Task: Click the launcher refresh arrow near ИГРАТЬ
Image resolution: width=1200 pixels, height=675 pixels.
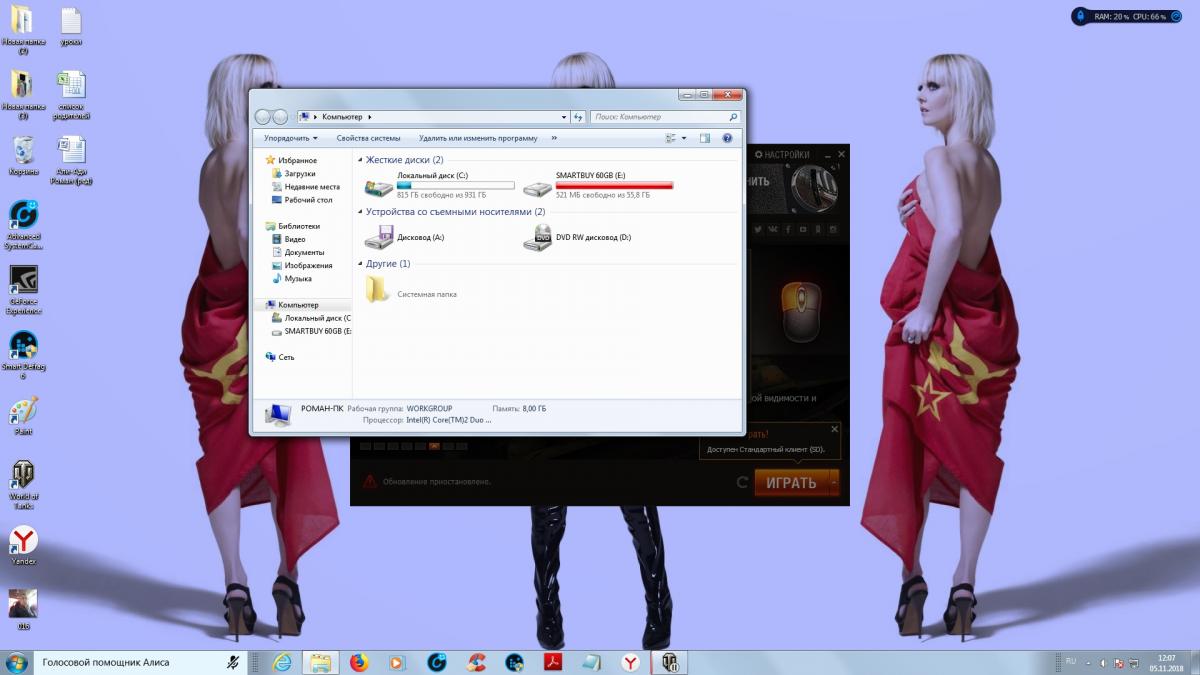Action: pos(742,482)
